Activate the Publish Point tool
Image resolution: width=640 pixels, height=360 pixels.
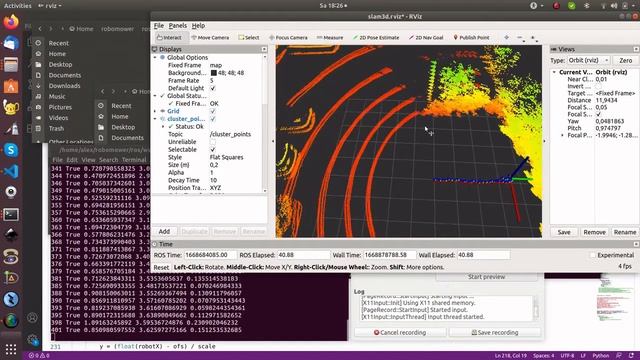click(471, 38)
